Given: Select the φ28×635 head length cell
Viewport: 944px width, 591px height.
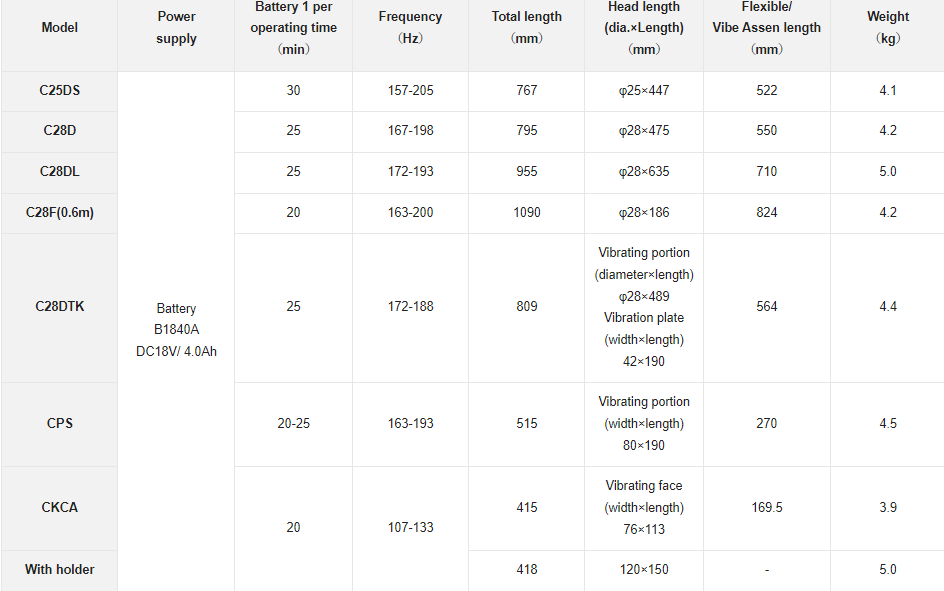Looking at the screenshot, I should click(644, 172).
